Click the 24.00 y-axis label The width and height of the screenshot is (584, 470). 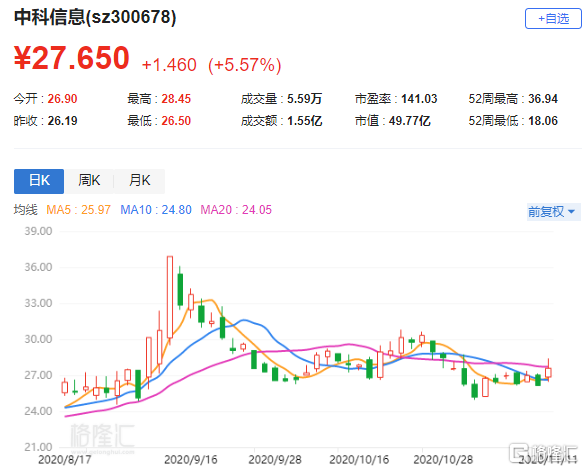[x=38, y=411]
